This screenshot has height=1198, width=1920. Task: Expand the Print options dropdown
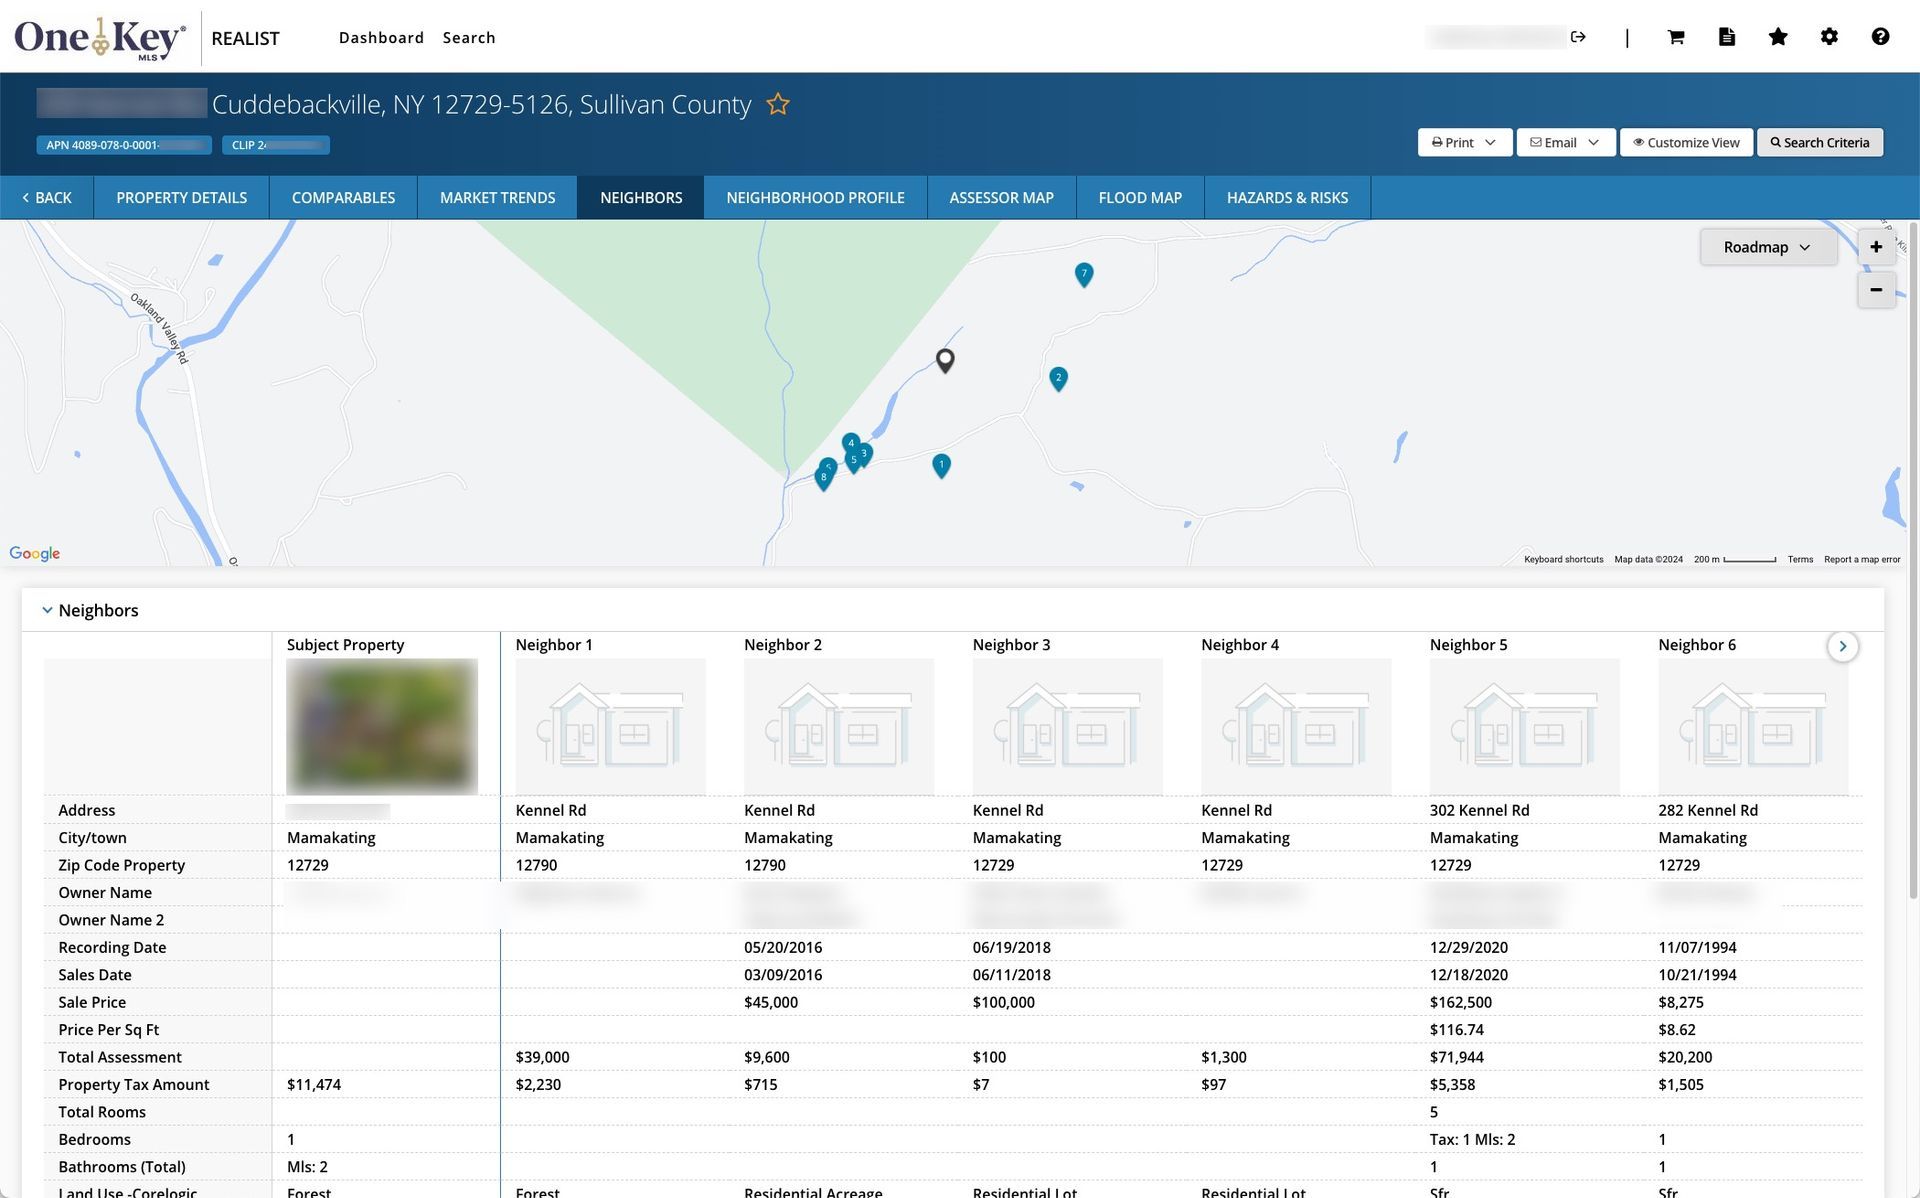click(1464, 142)
